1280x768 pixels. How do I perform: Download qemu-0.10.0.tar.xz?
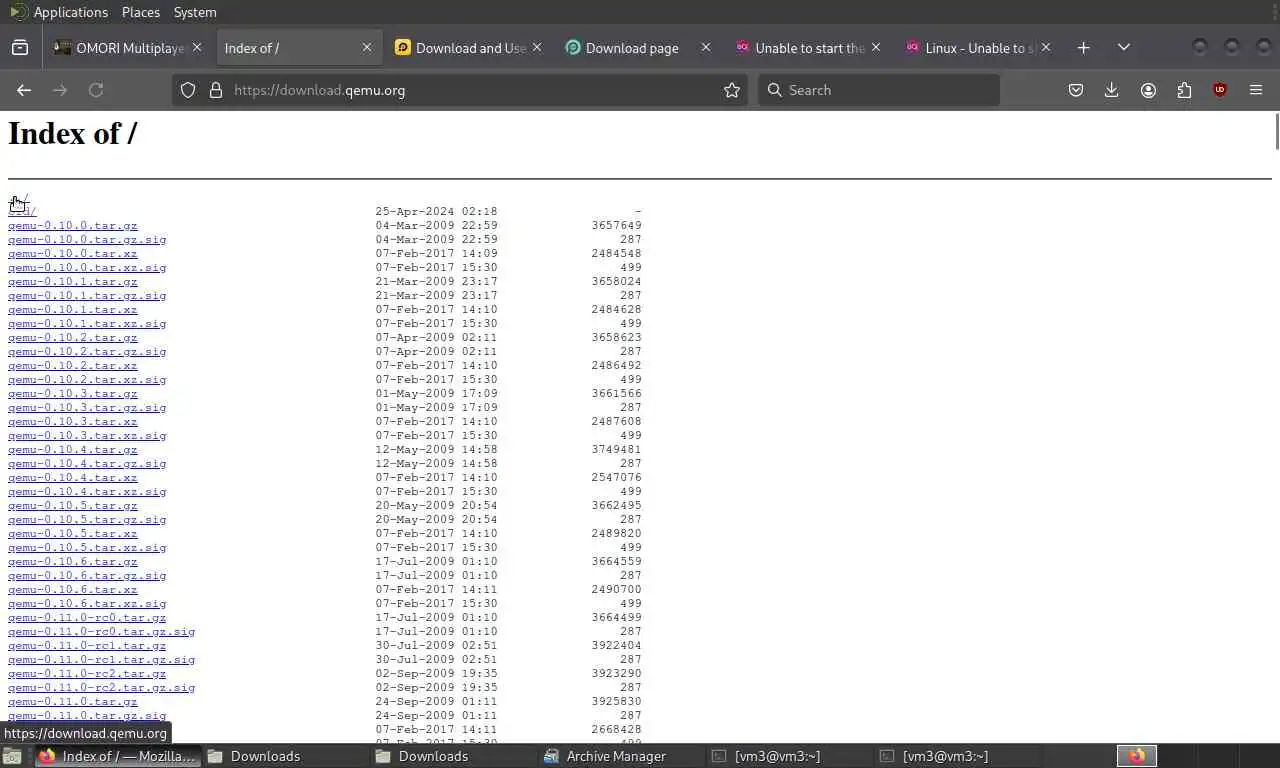pos(73,254)
